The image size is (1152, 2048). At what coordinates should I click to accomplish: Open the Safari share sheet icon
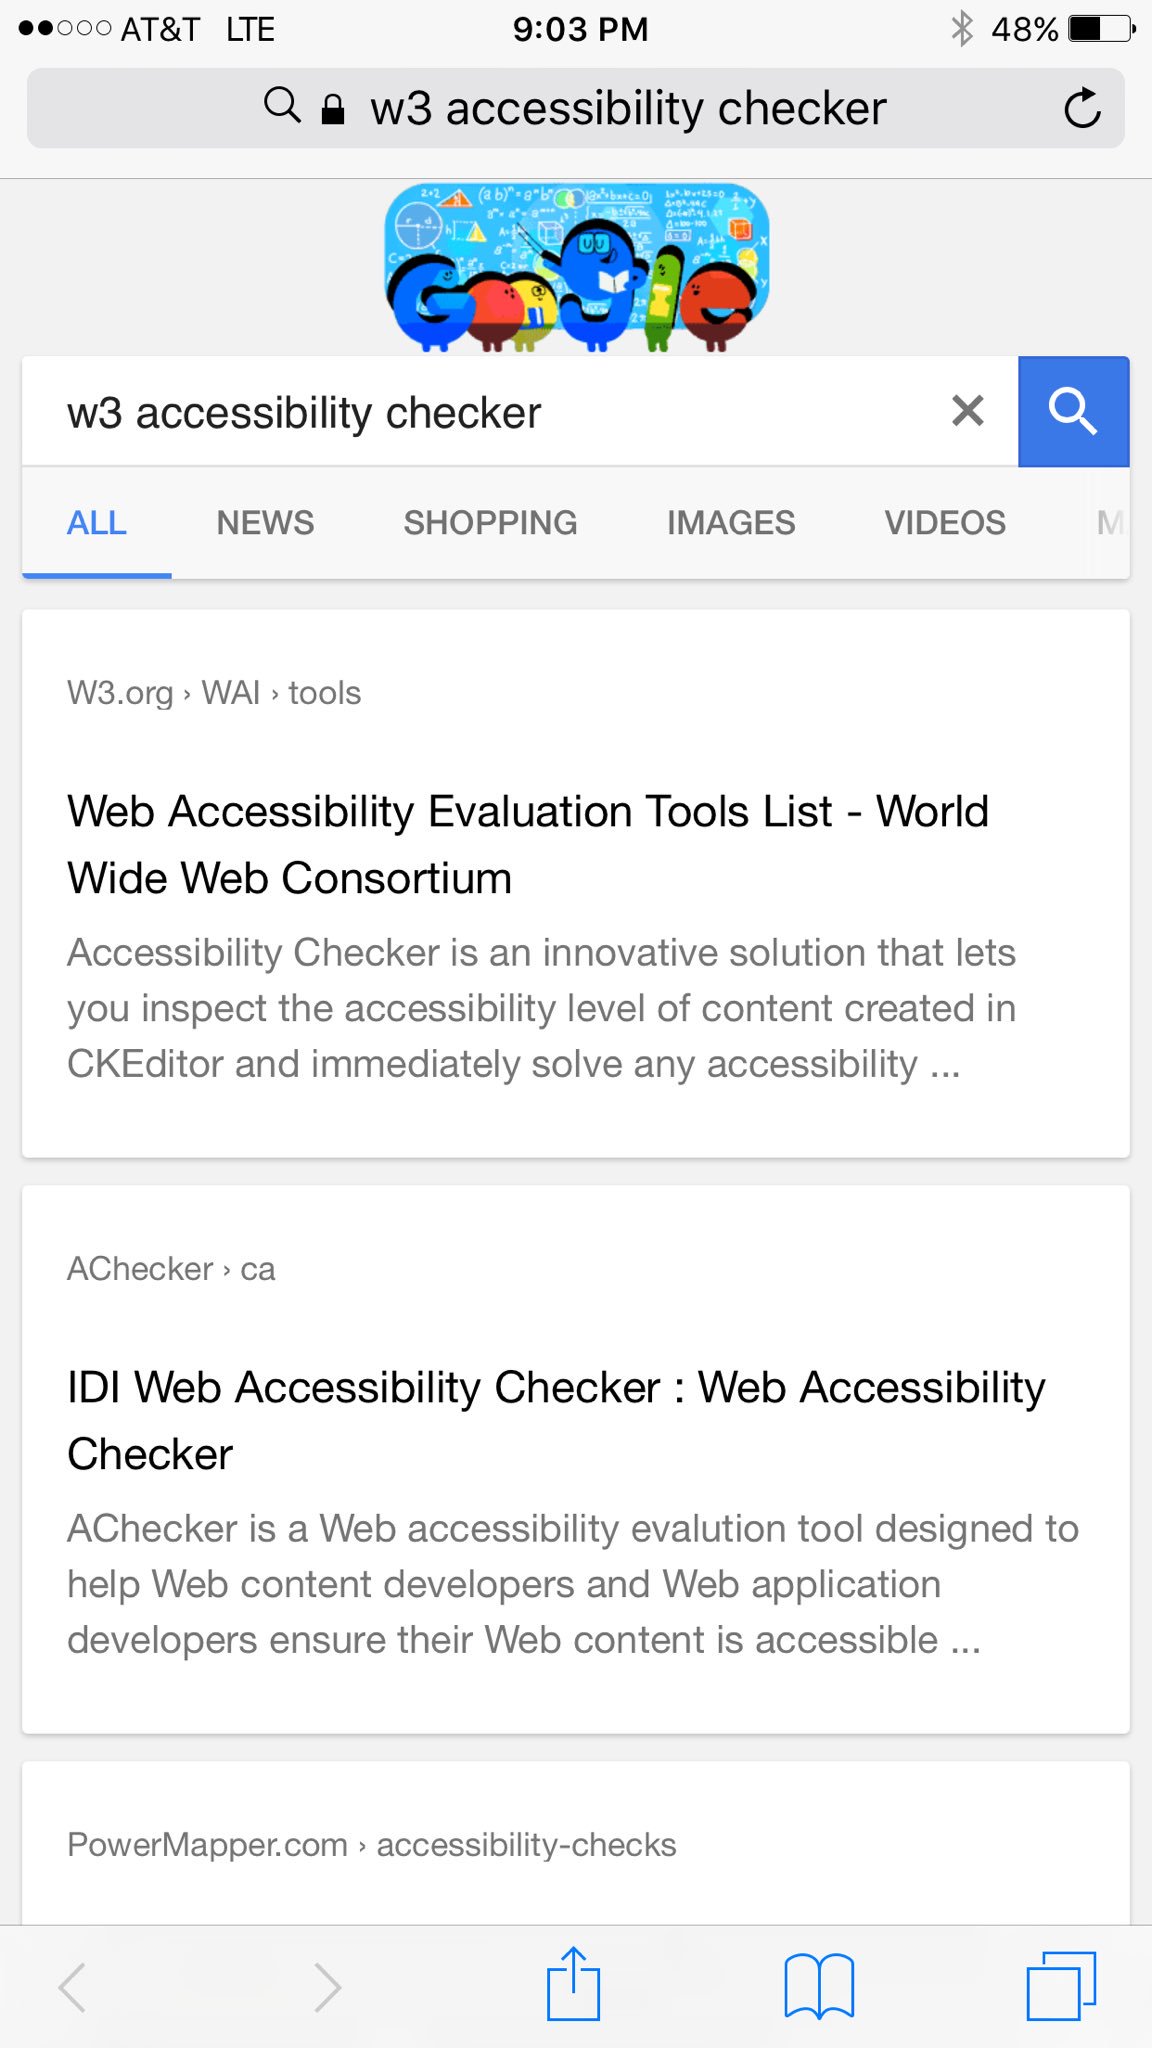point(573,1984)
